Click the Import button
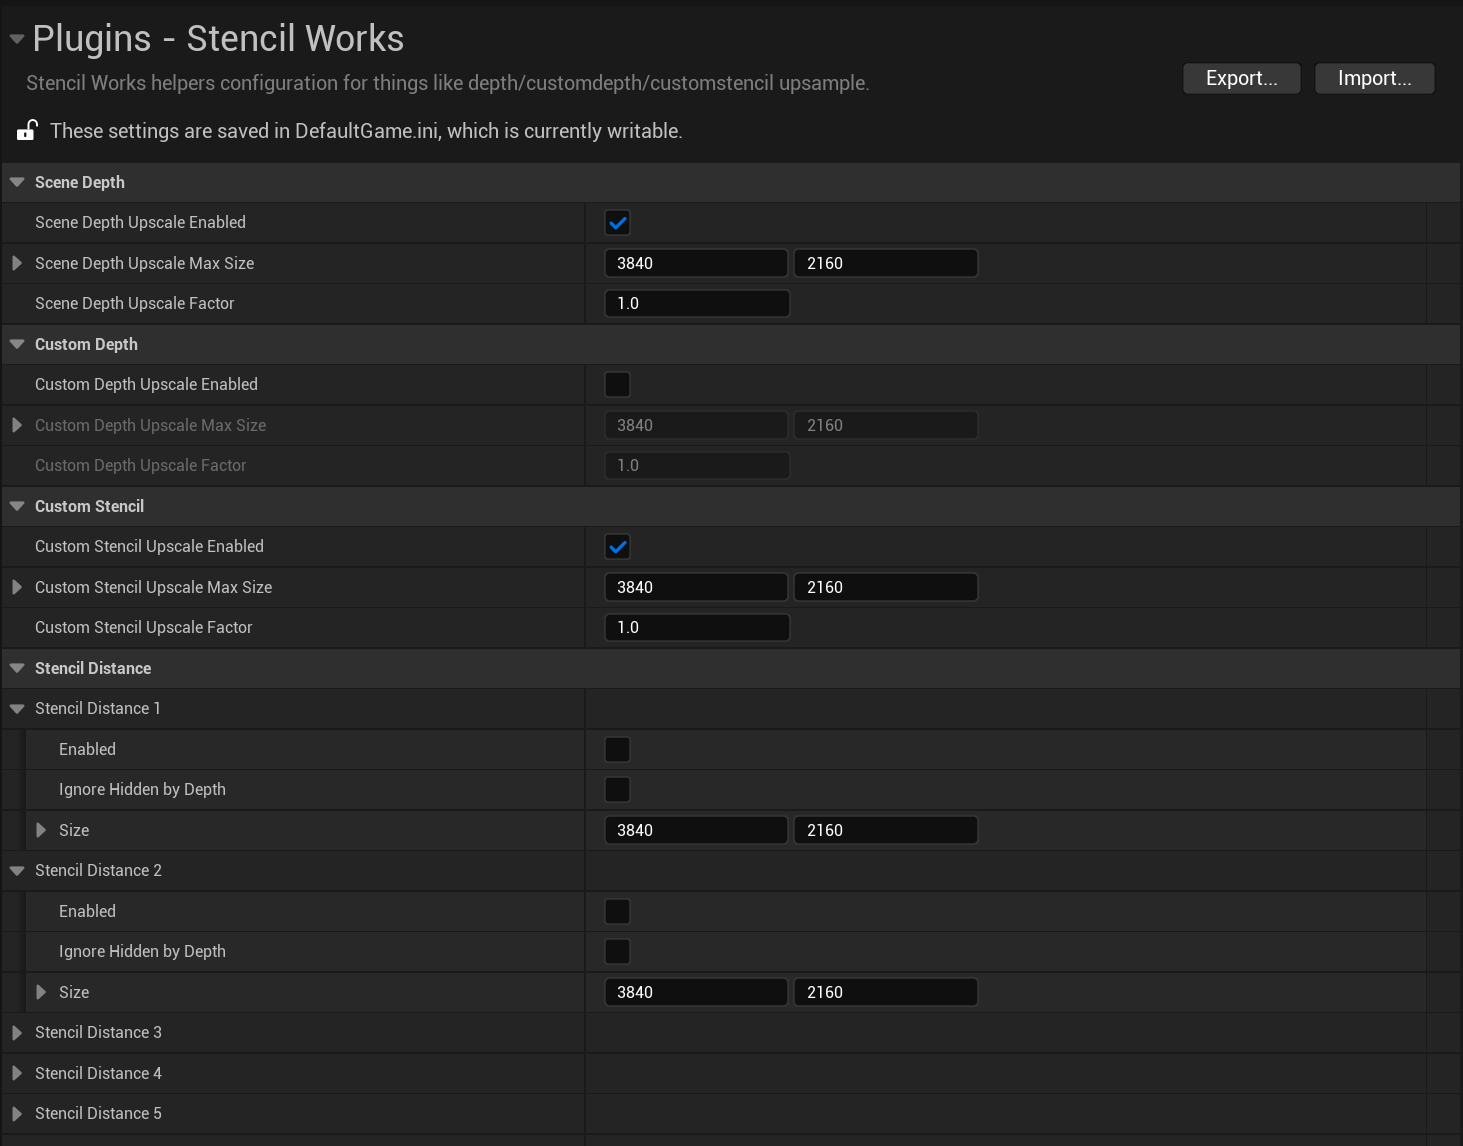This screenshot has height=1146, width=1463. (x=1374, y=78)
